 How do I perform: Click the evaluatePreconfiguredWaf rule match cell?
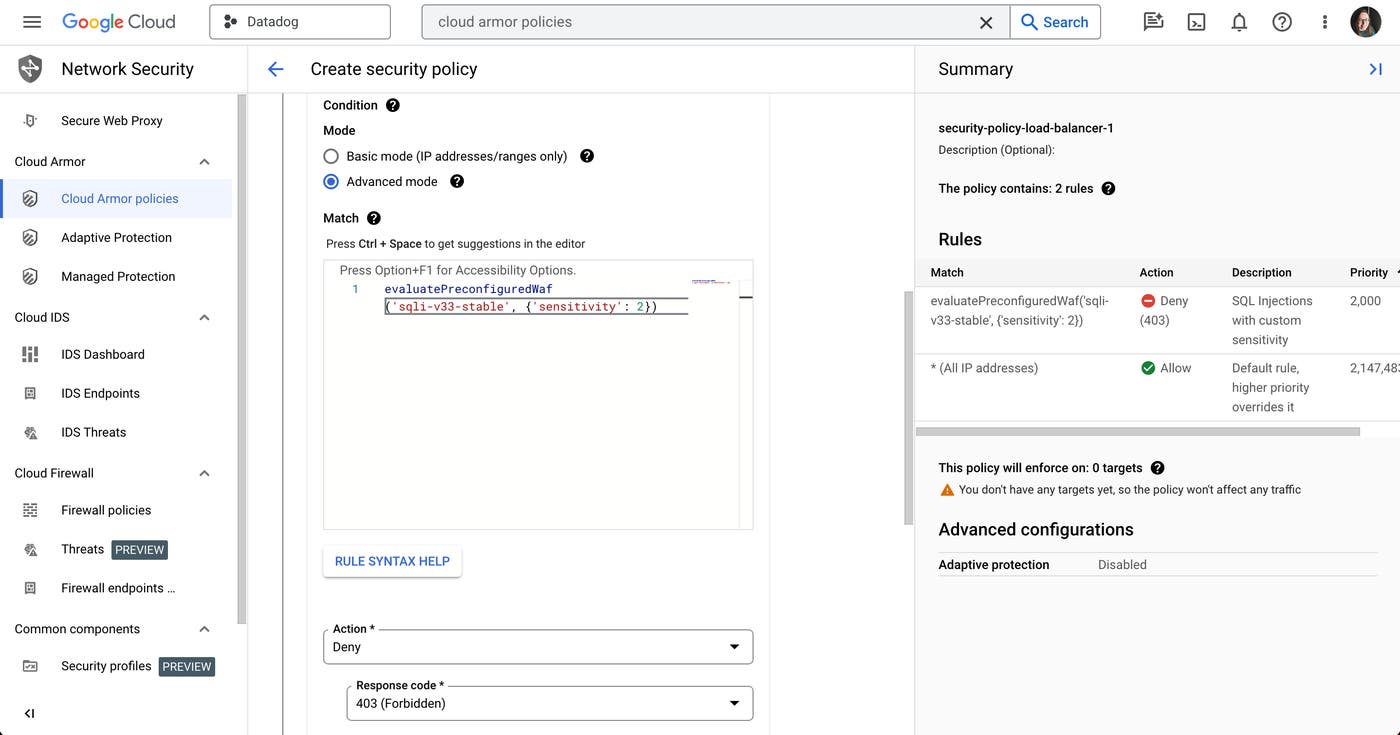click(x=1021, y=310)
